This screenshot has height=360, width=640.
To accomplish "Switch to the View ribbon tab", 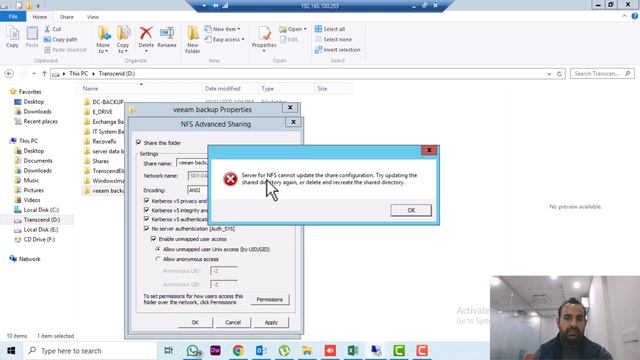I will point(93,17).
